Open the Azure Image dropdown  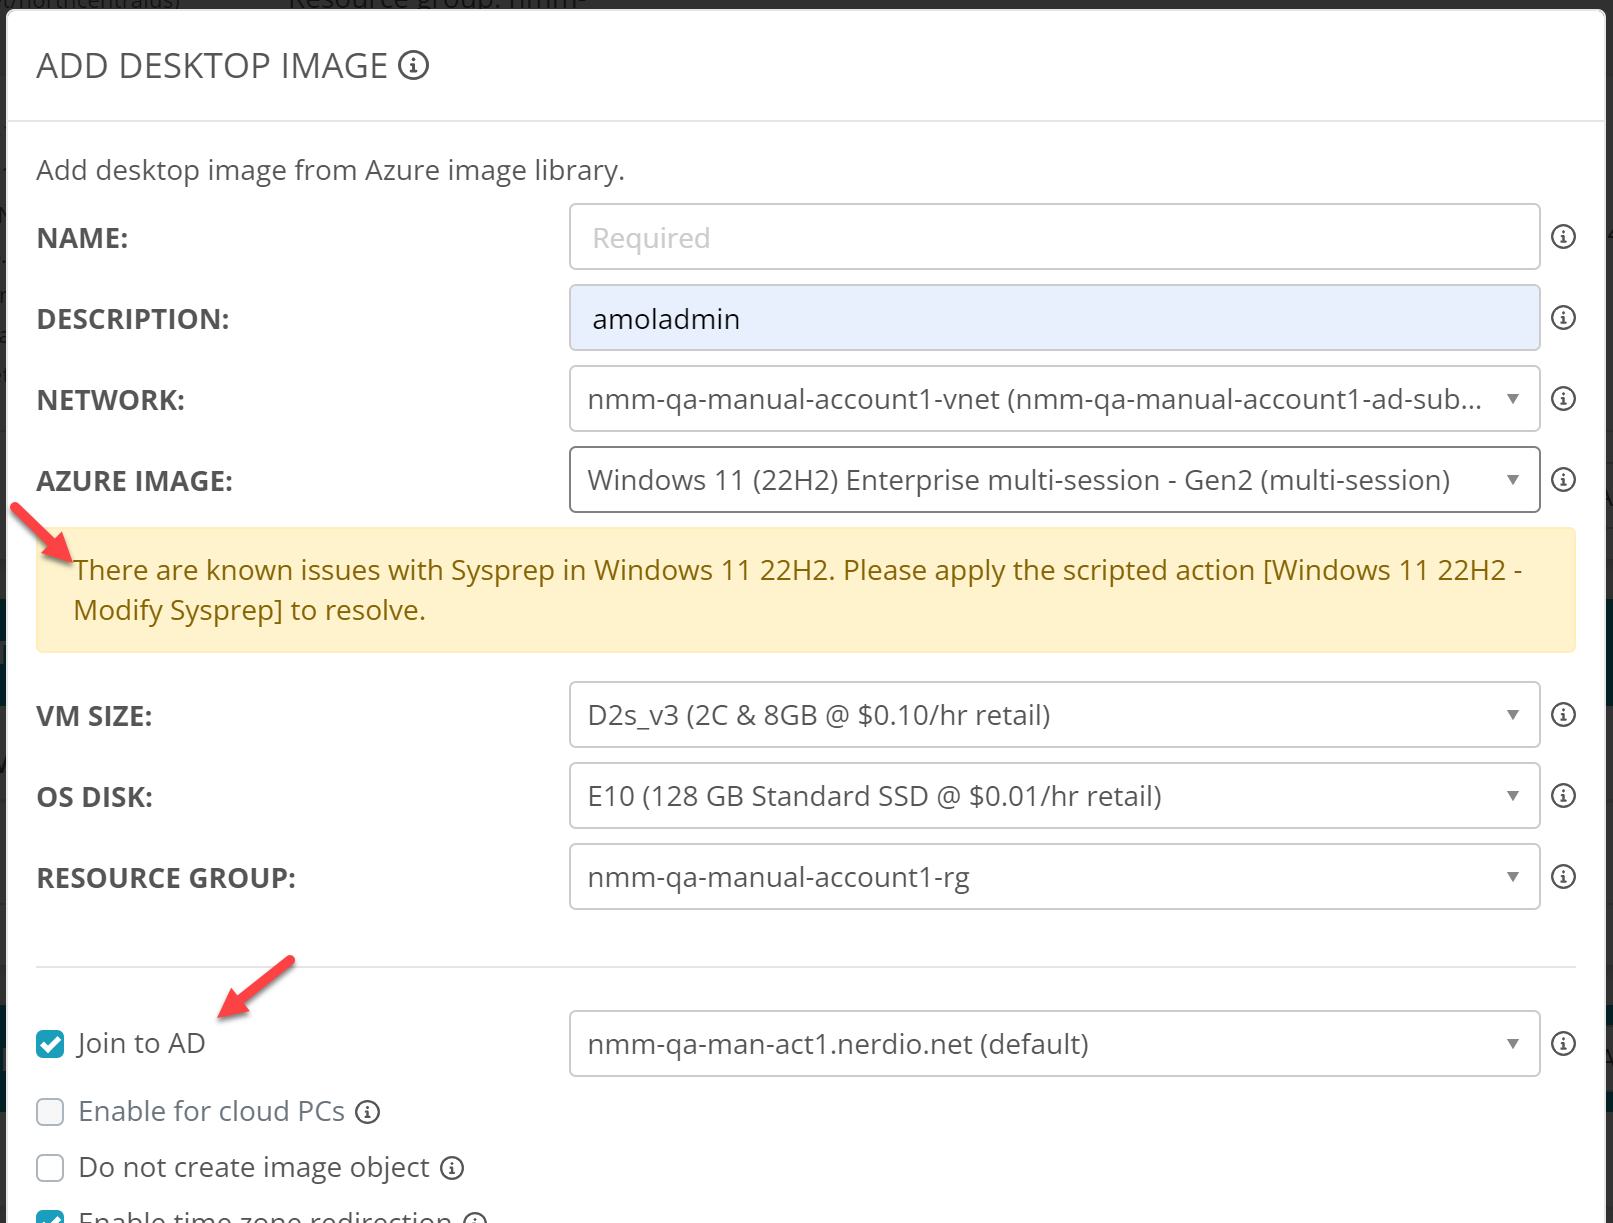point(1053,480)
